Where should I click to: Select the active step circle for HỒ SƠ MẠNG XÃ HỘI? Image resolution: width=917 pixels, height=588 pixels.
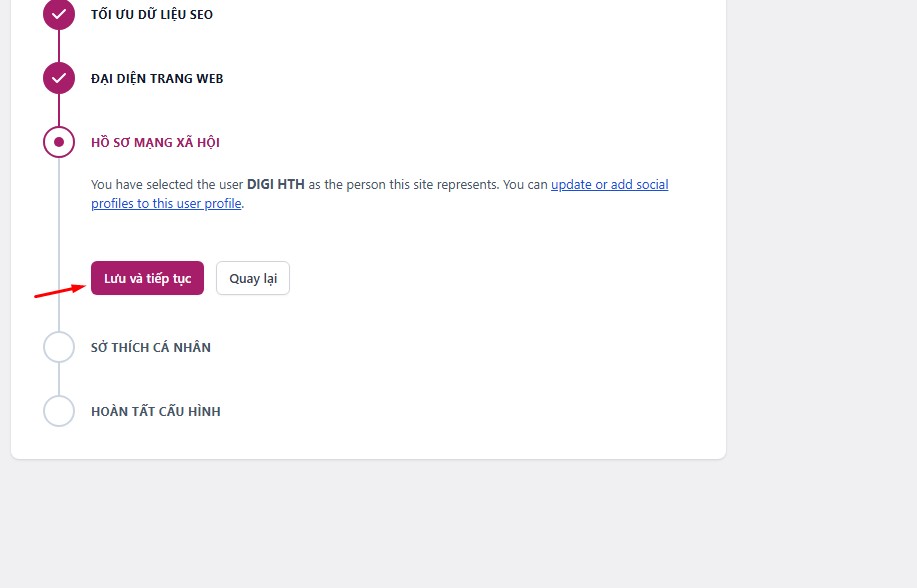[x=59, y=142]
